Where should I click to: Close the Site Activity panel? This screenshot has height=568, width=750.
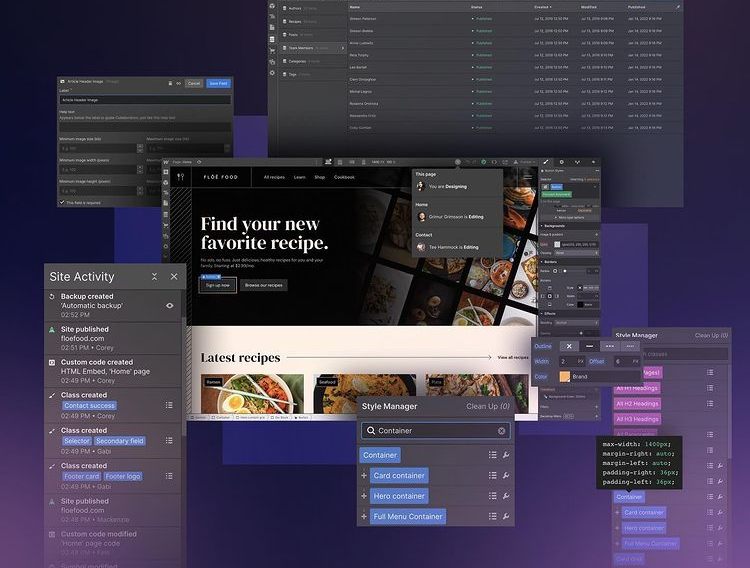pos(174,277)
